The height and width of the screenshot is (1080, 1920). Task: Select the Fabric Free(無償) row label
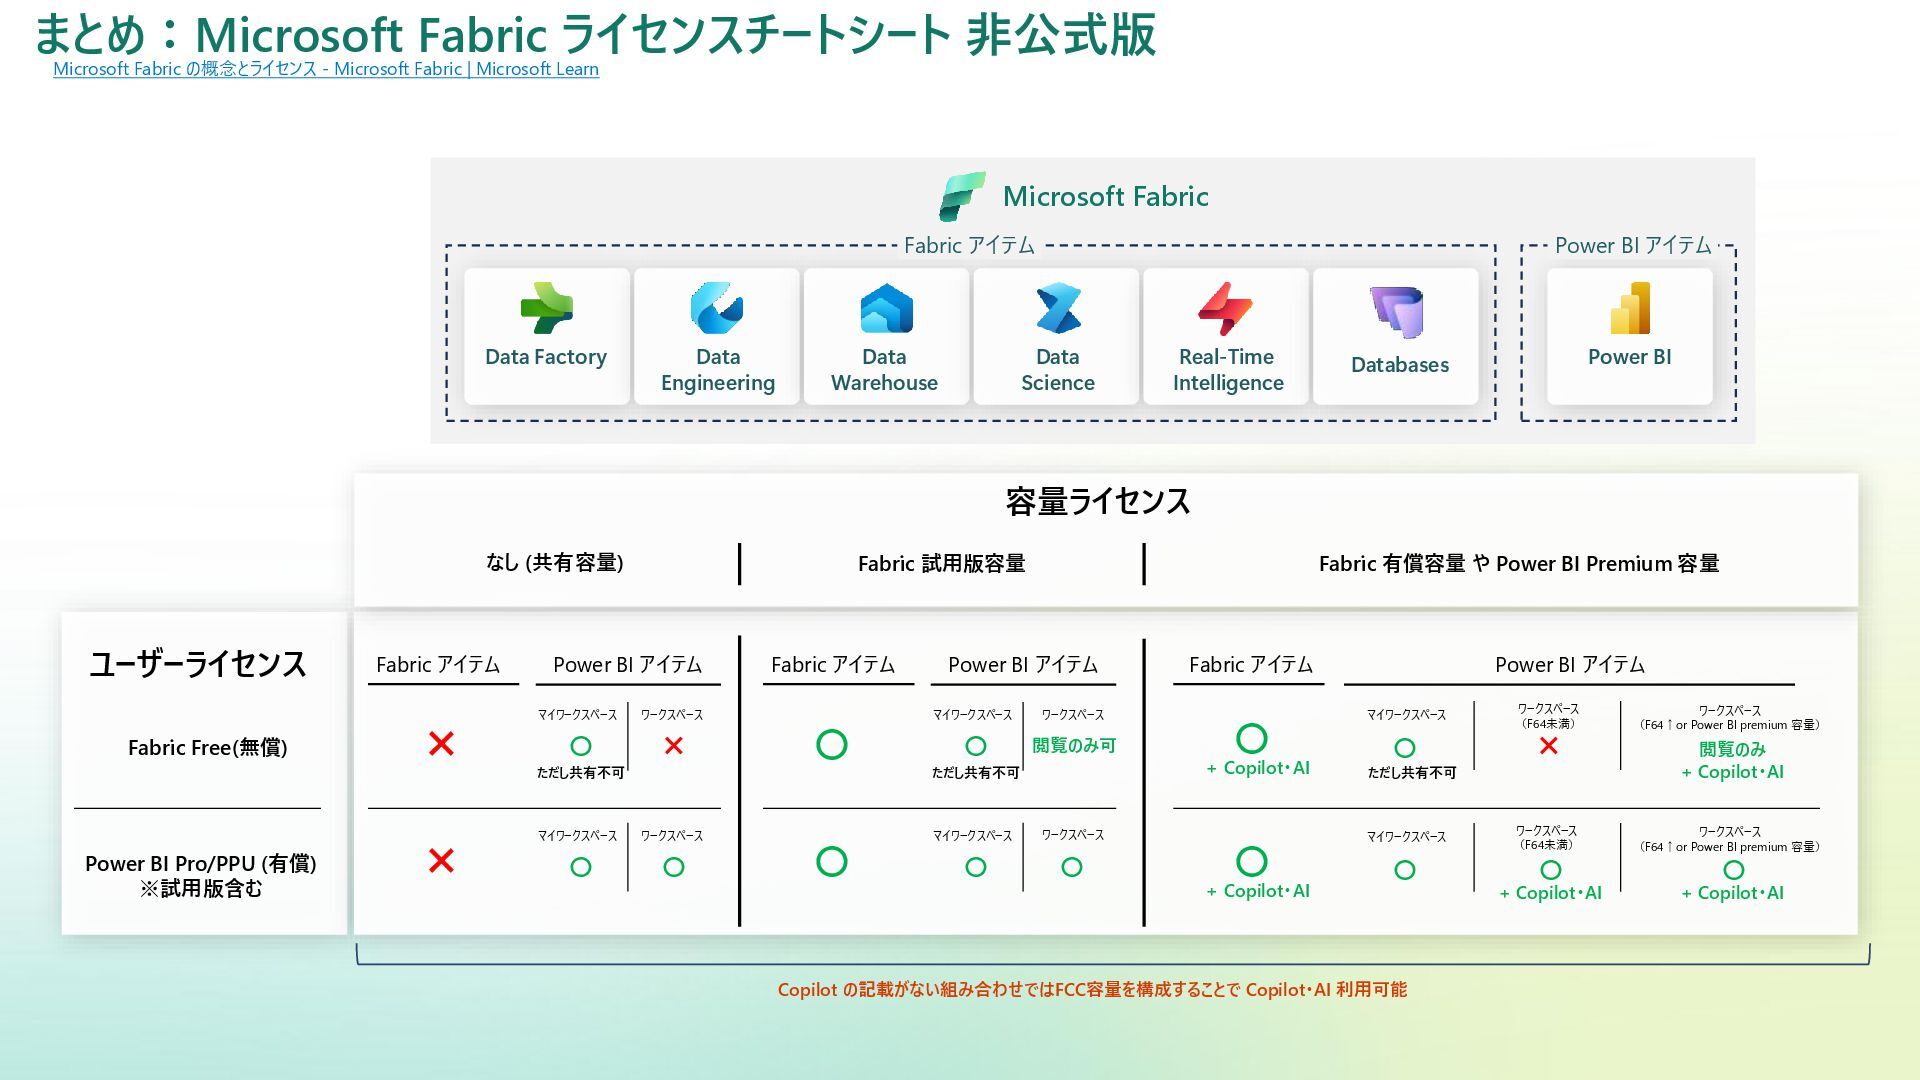tap(207, 747)
